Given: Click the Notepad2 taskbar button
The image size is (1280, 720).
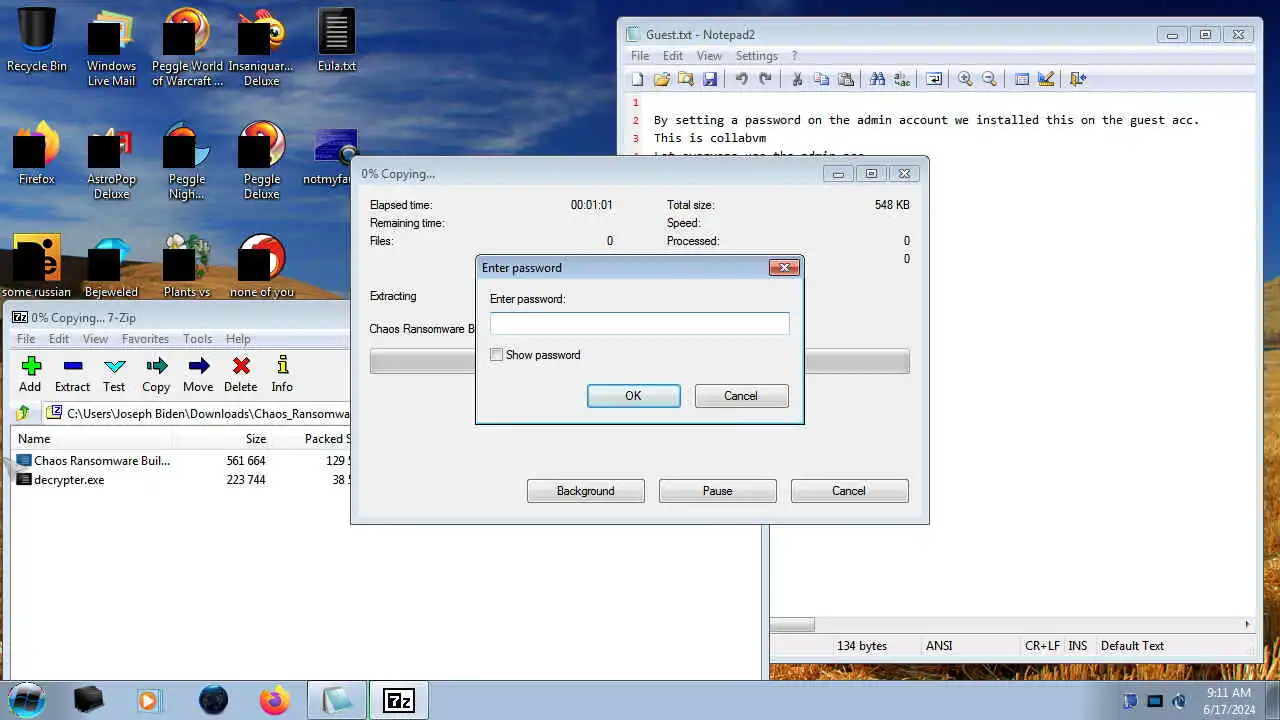Looking at the screenshot, I should point(337,700).
